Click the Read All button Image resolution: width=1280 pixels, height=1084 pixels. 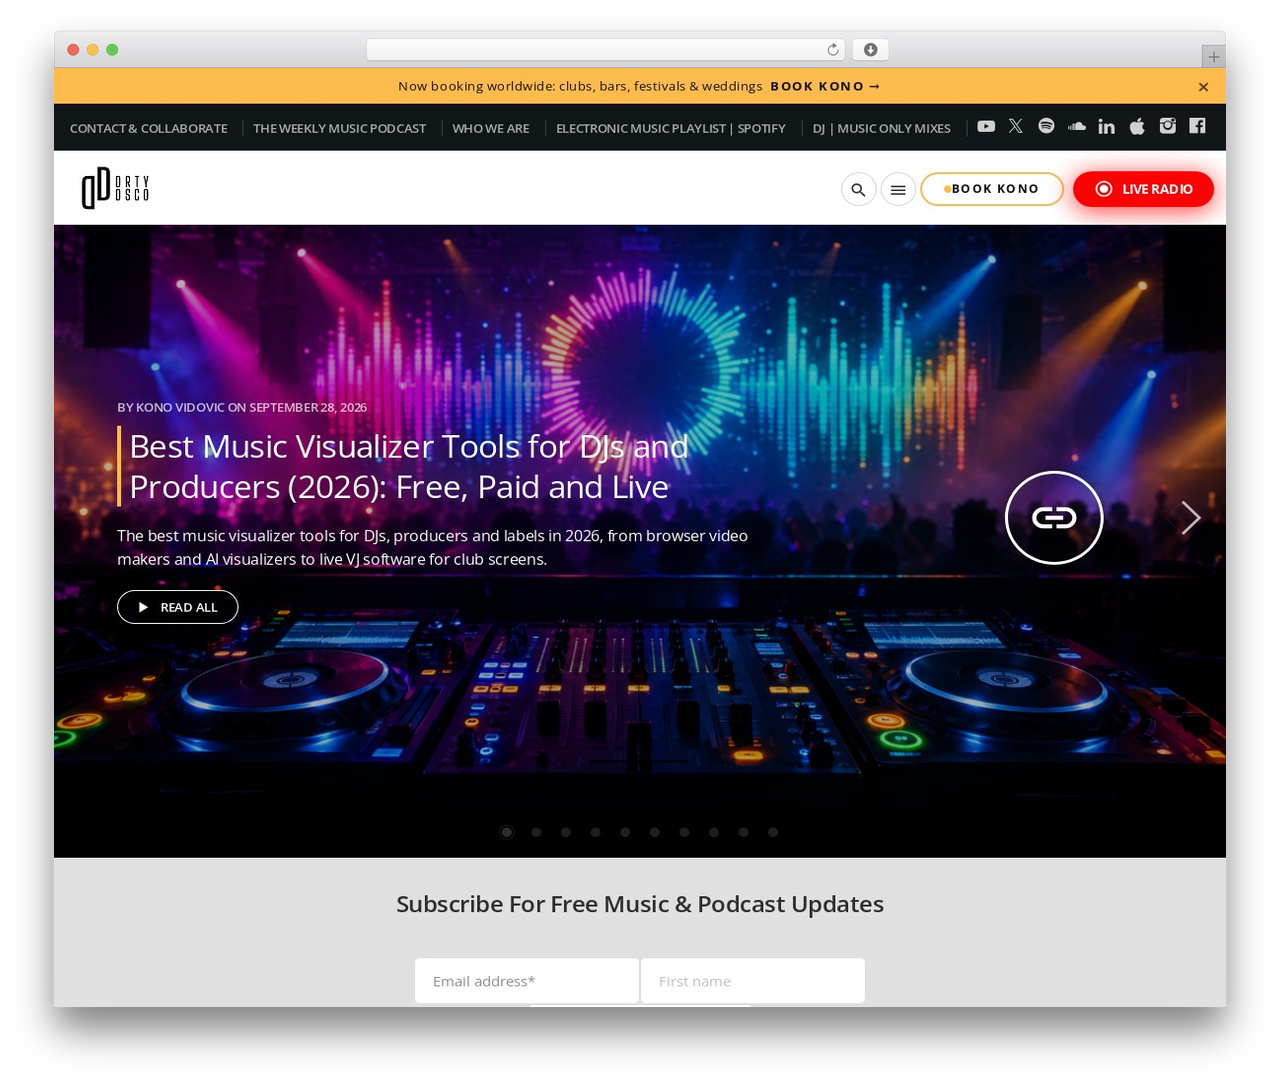177,607
